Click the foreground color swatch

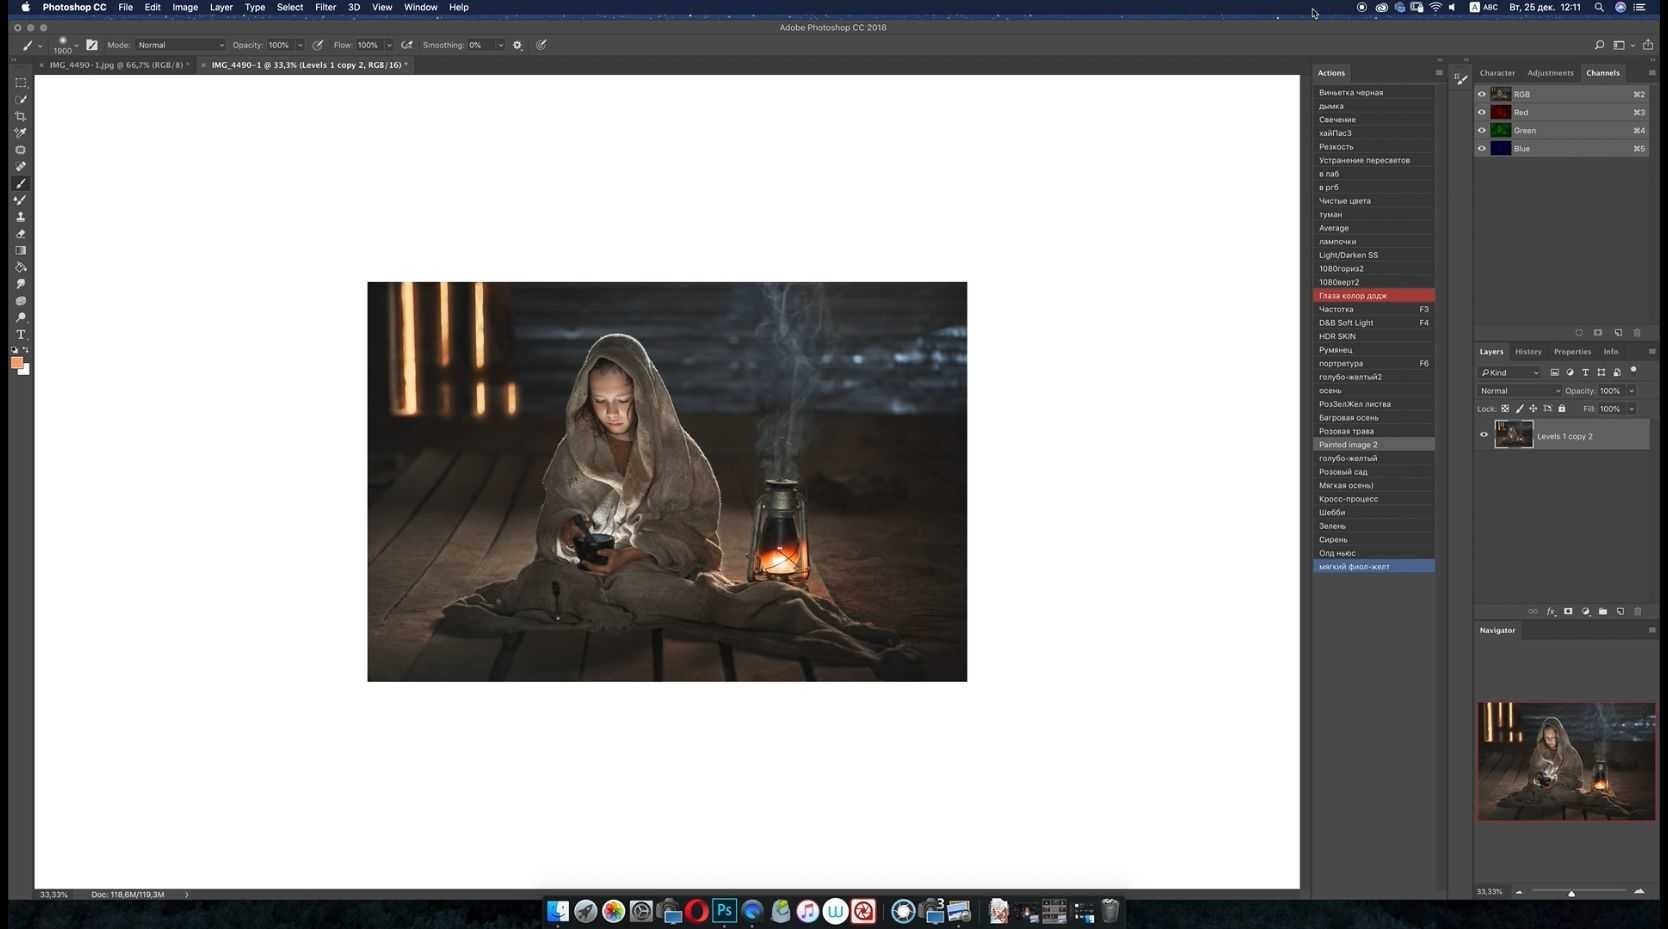pyautogui.click(x=16, y=364)
